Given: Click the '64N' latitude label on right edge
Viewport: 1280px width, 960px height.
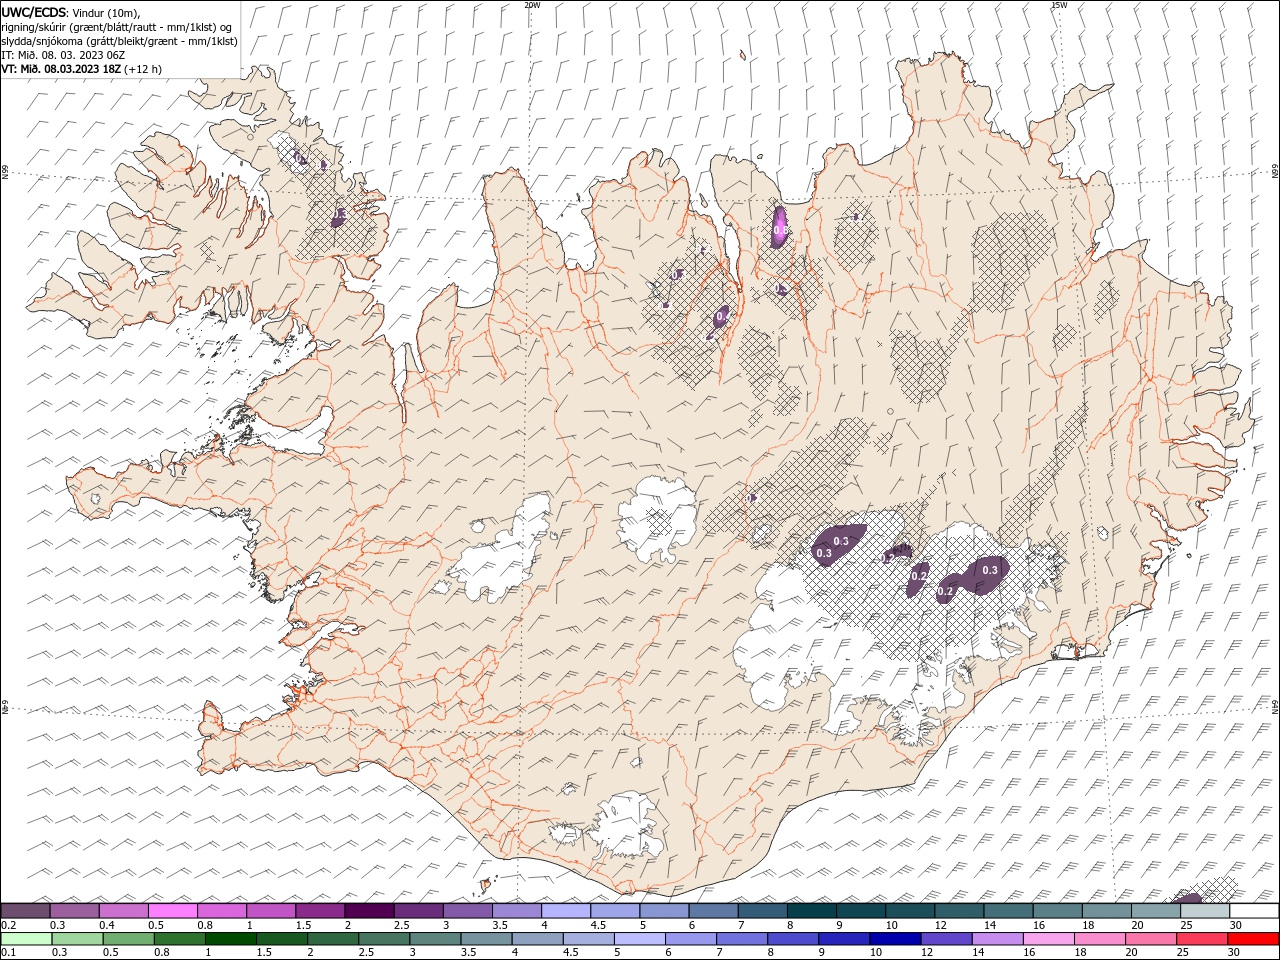Looking at the screenshot, I should pyautogui.click(x=1275, y=706).
